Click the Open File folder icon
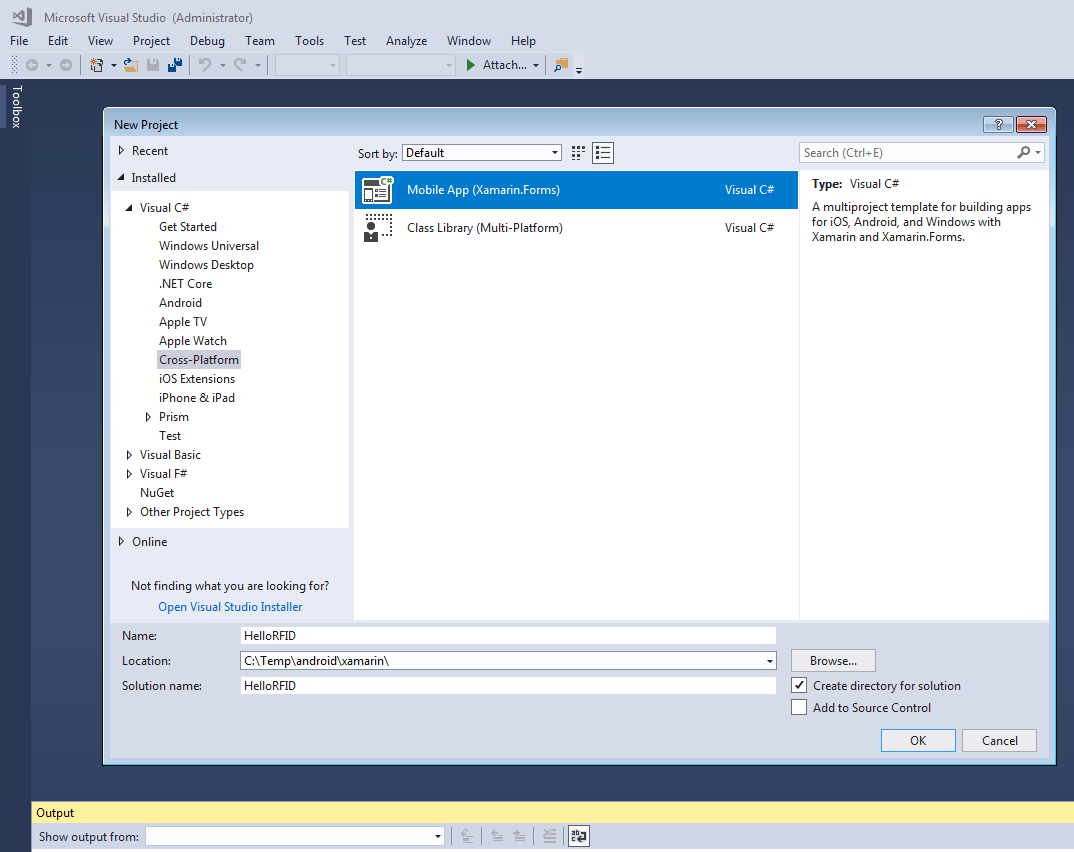 coord(131,65)
